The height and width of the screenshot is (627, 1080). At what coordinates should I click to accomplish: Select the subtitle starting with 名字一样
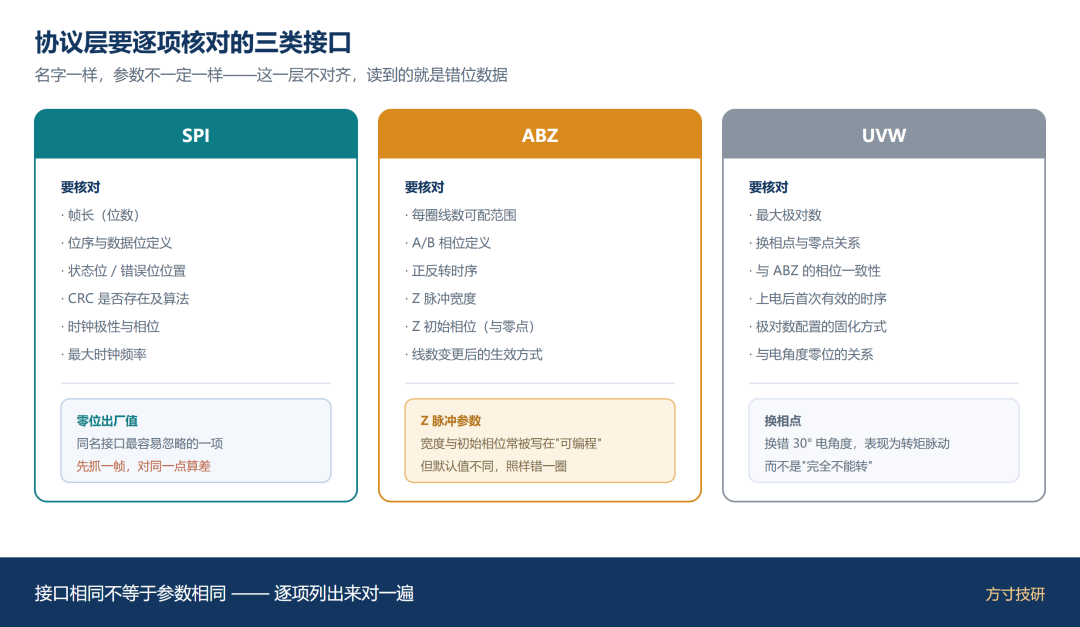click(x=271, y=75)
